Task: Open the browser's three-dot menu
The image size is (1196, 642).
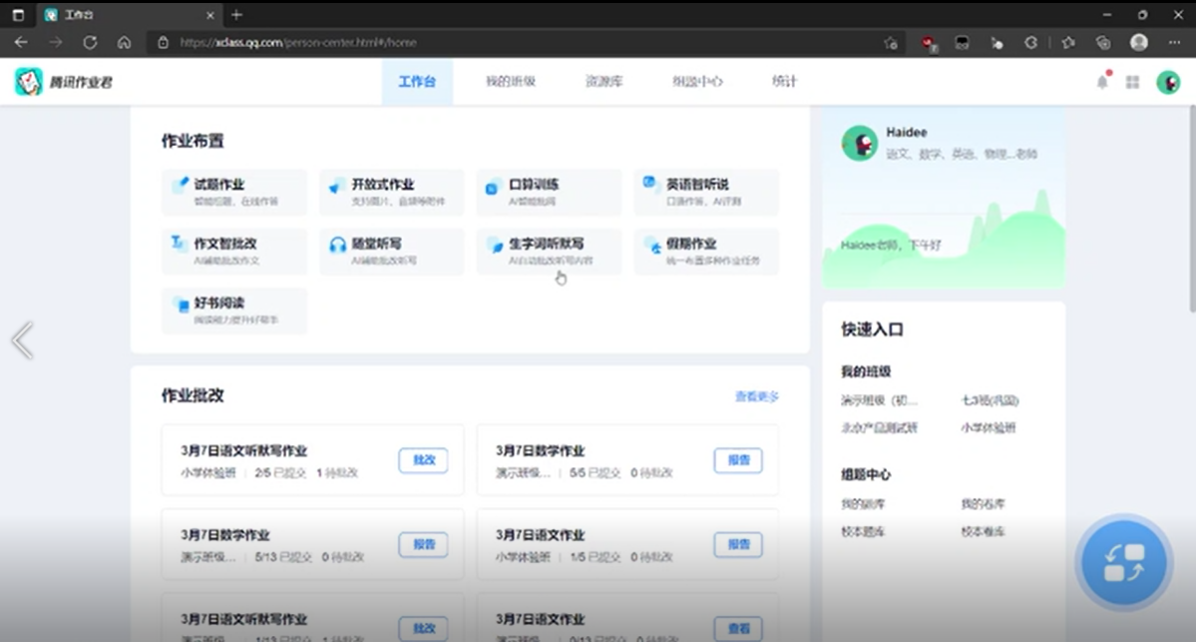Action: 1174,42
